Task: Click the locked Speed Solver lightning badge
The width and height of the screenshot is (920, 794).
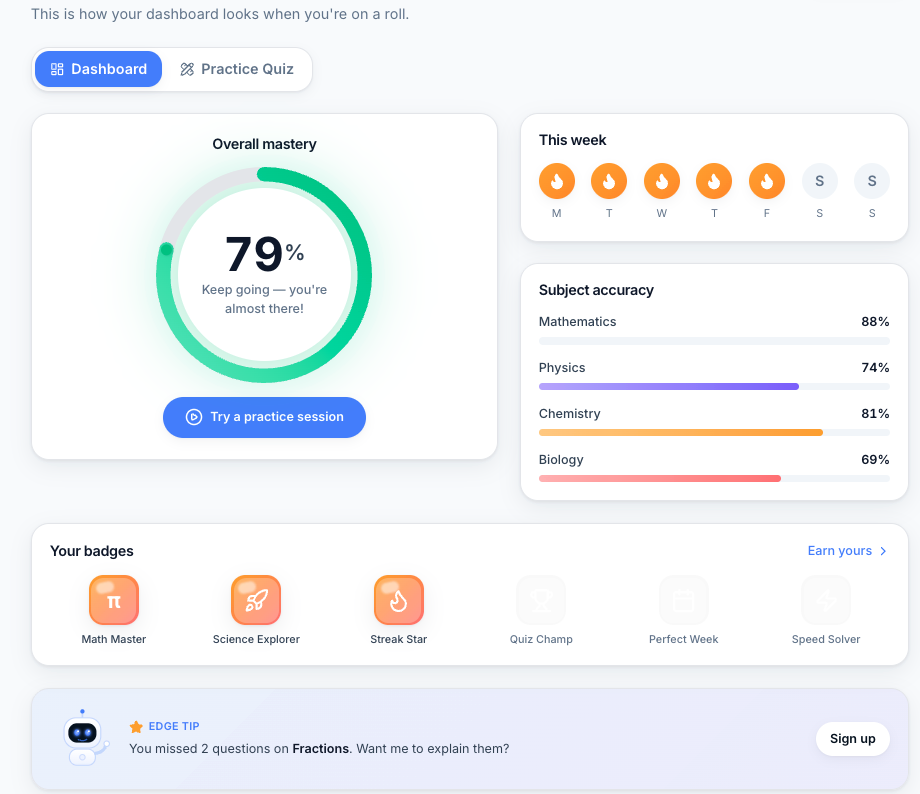Action: click(826, 600)
